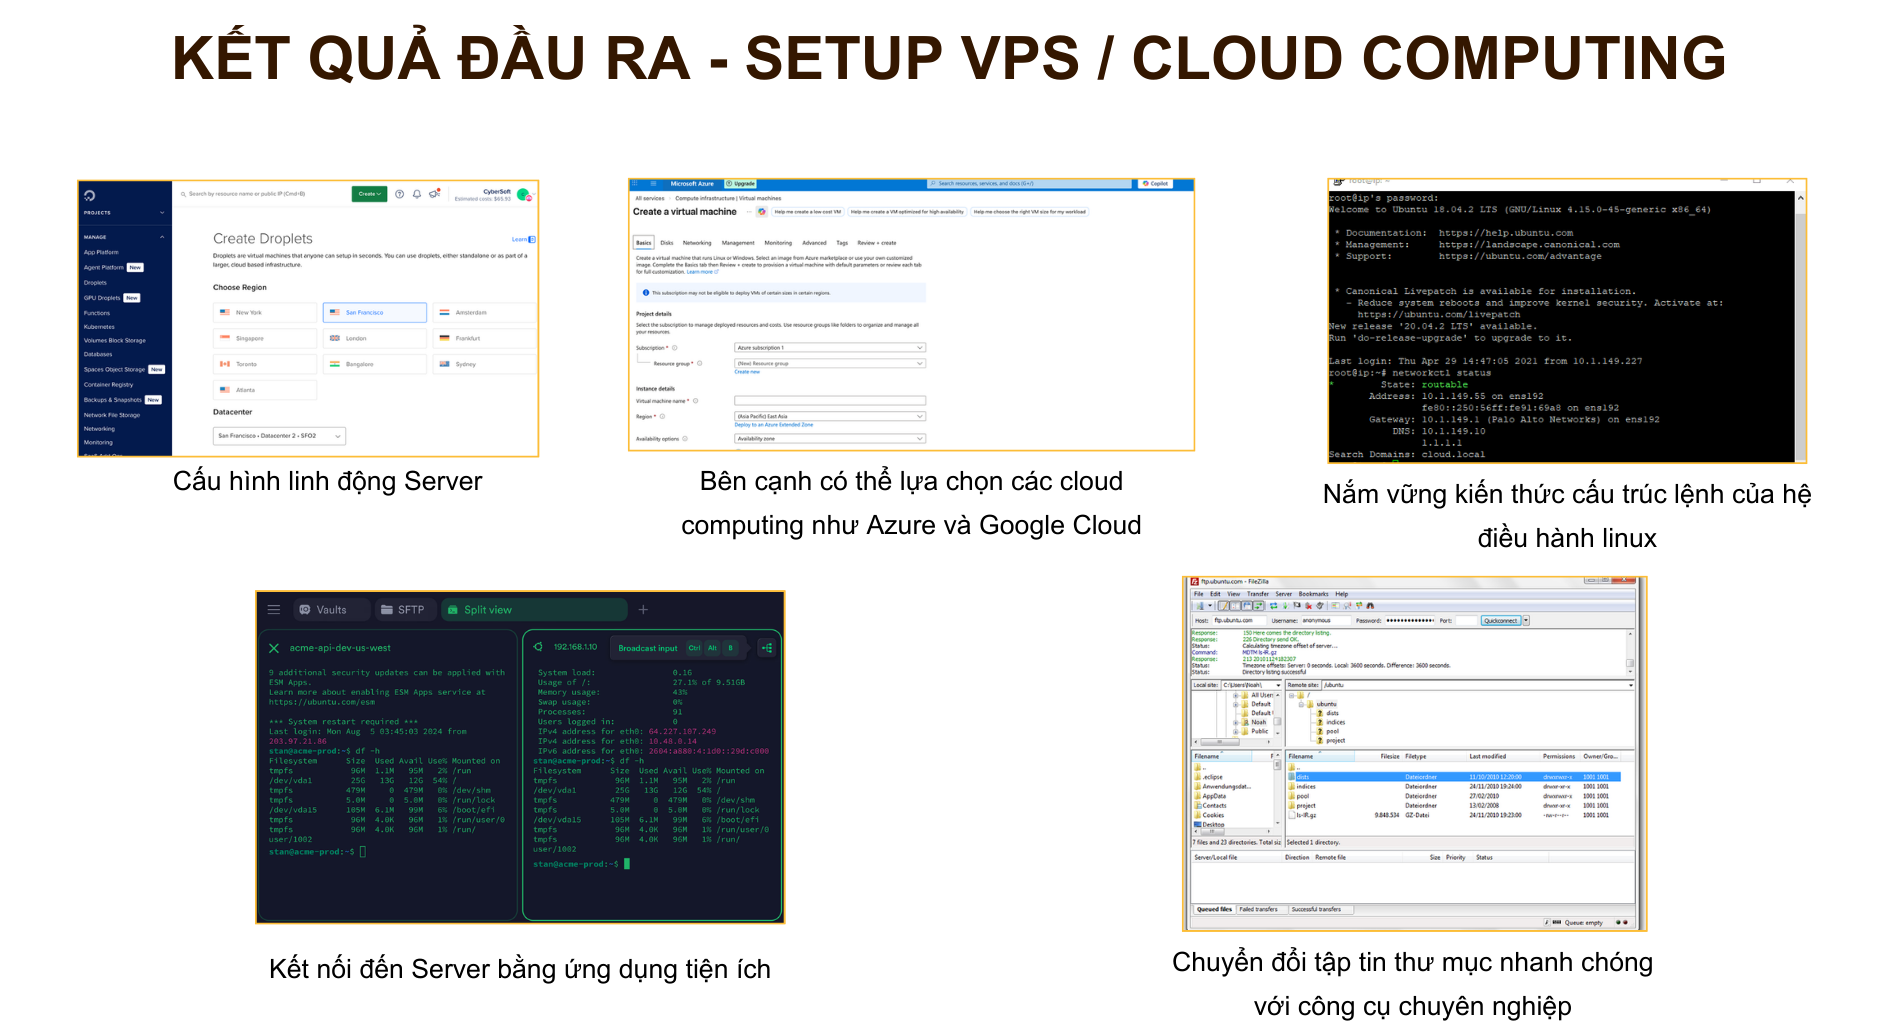This screenshot has height=1031, width=1899.
Task: Open the Disks tab in Azure
Action: point(667,243)
